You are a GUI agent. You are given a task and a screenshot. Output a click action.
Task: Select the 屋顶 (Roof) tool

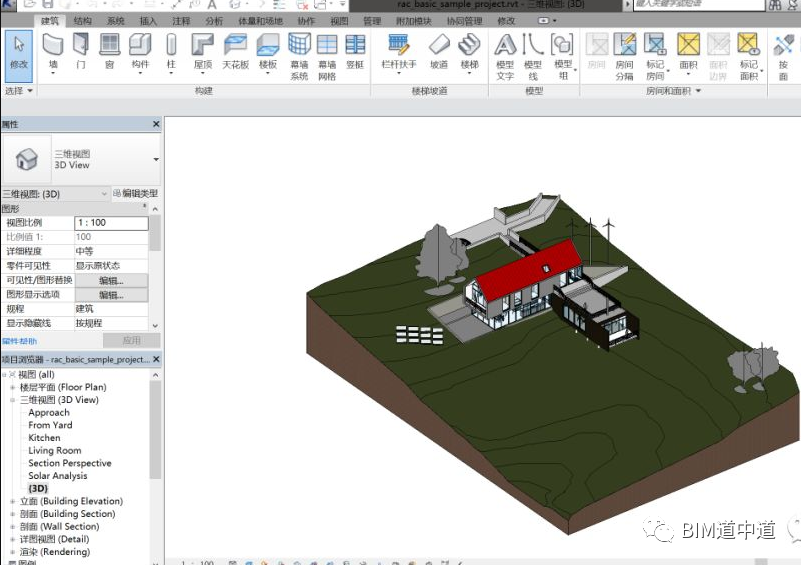pos(203,52)
